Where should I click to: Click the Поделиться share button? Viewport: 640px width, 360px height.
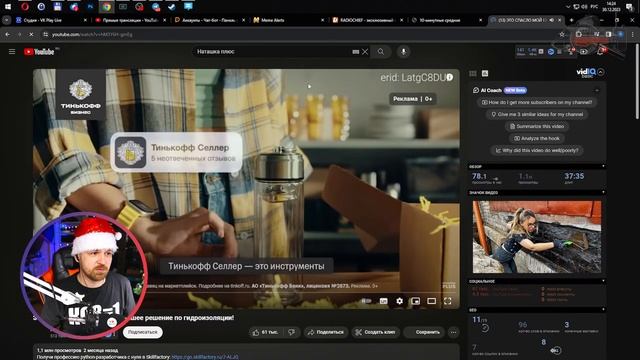[x=326, y=332]
